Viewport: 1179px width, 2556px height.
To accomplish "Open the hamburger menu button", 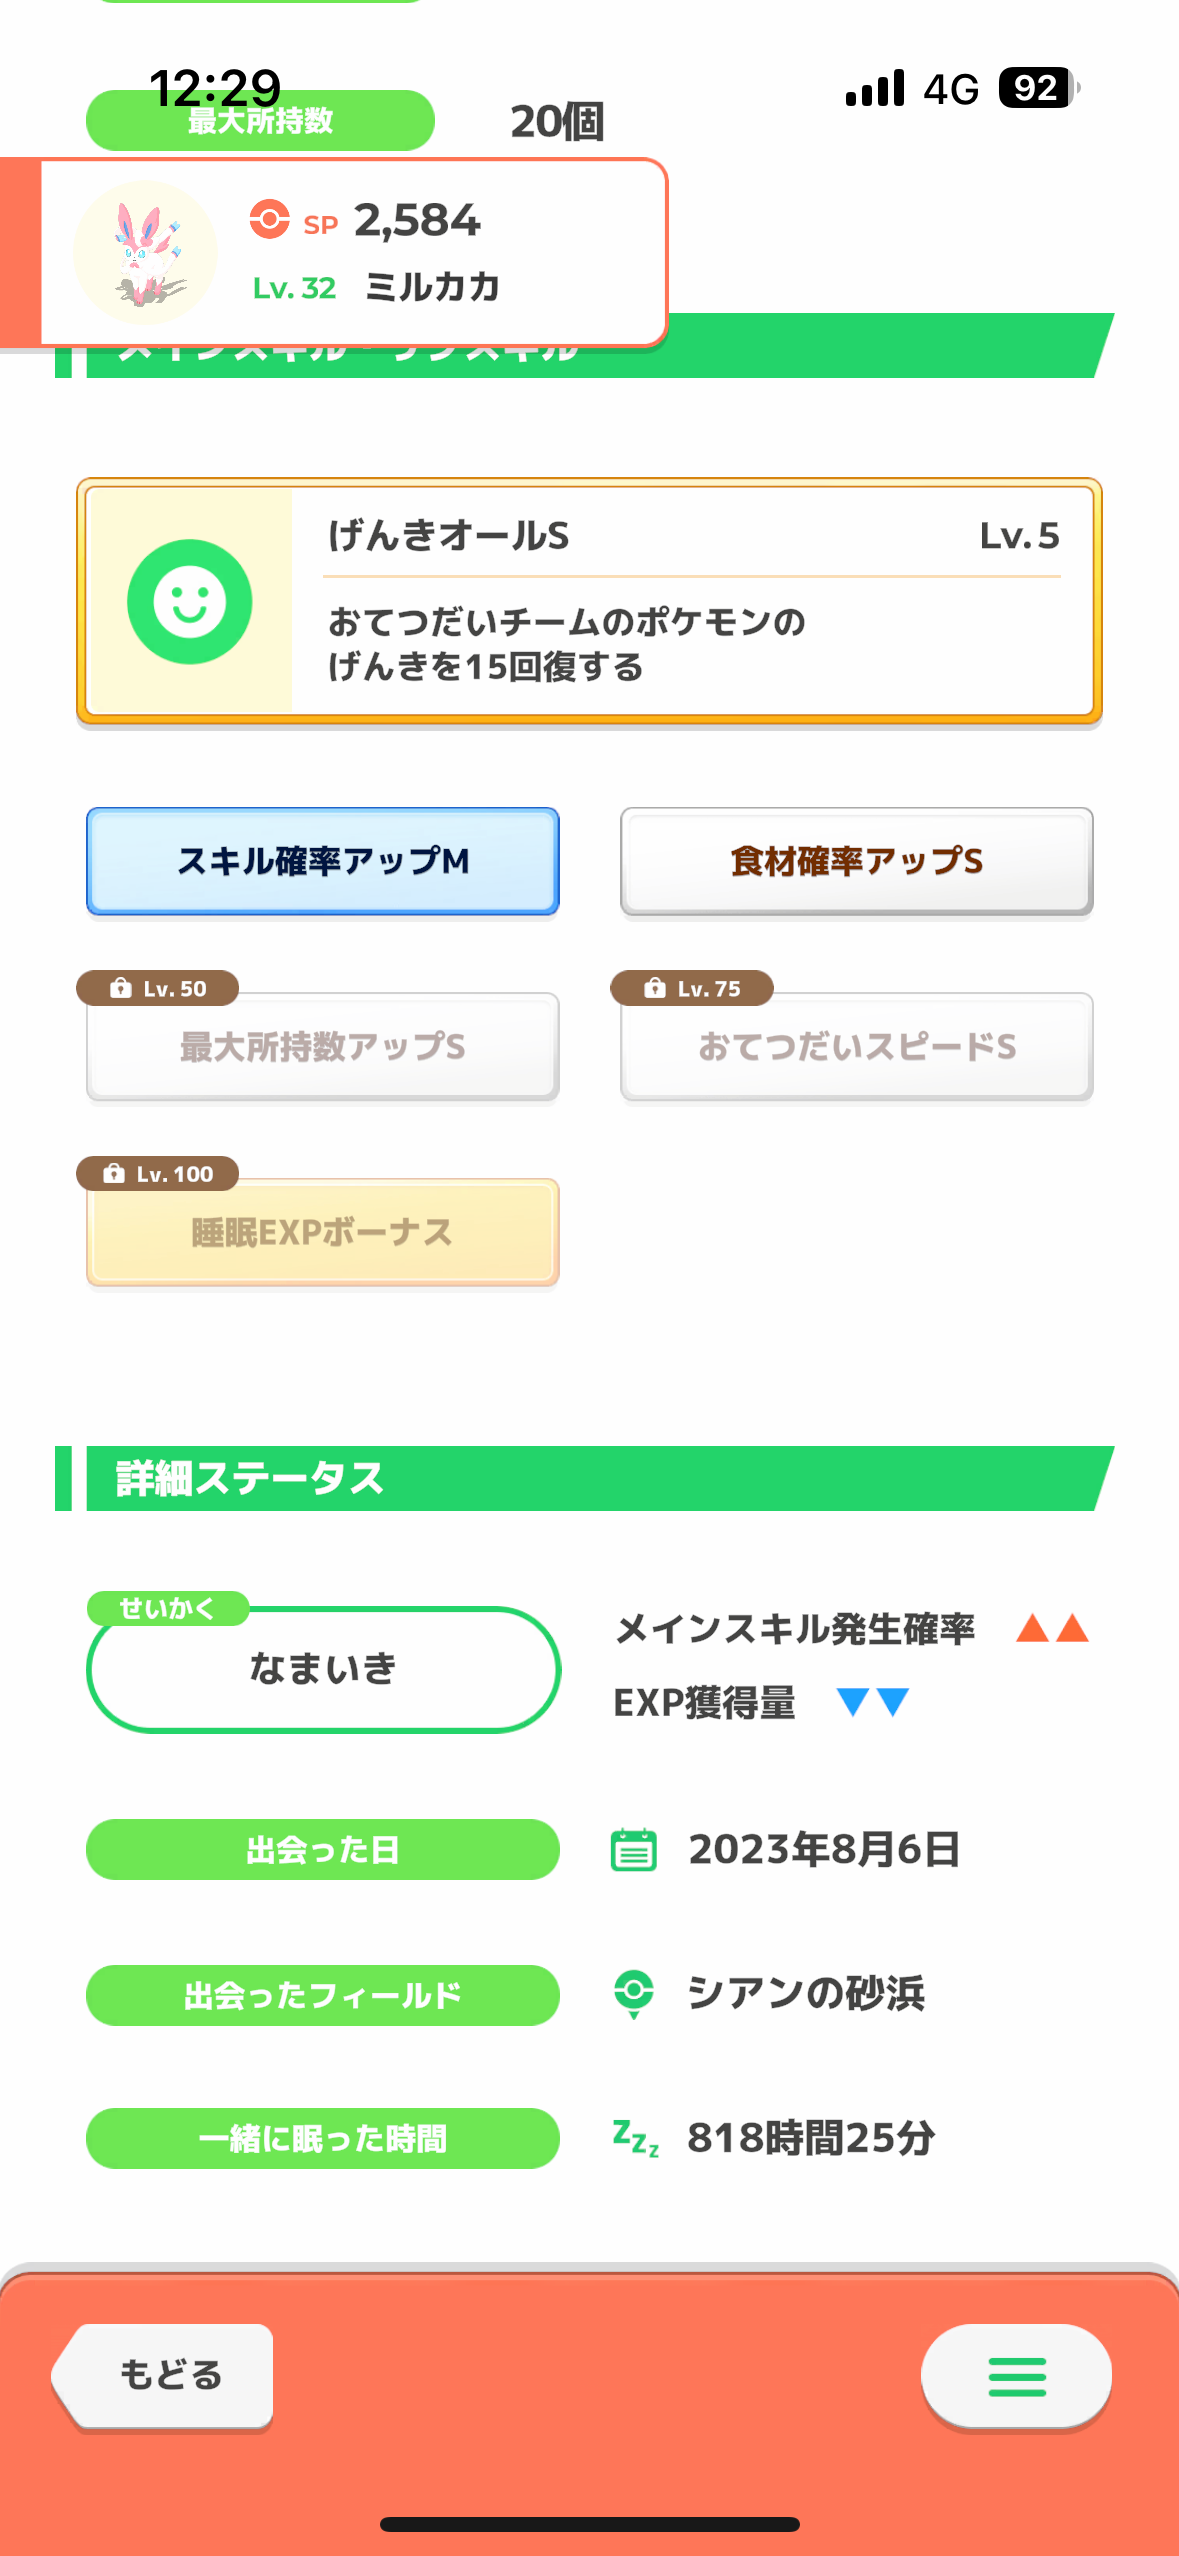I will click(1016, 2376).
